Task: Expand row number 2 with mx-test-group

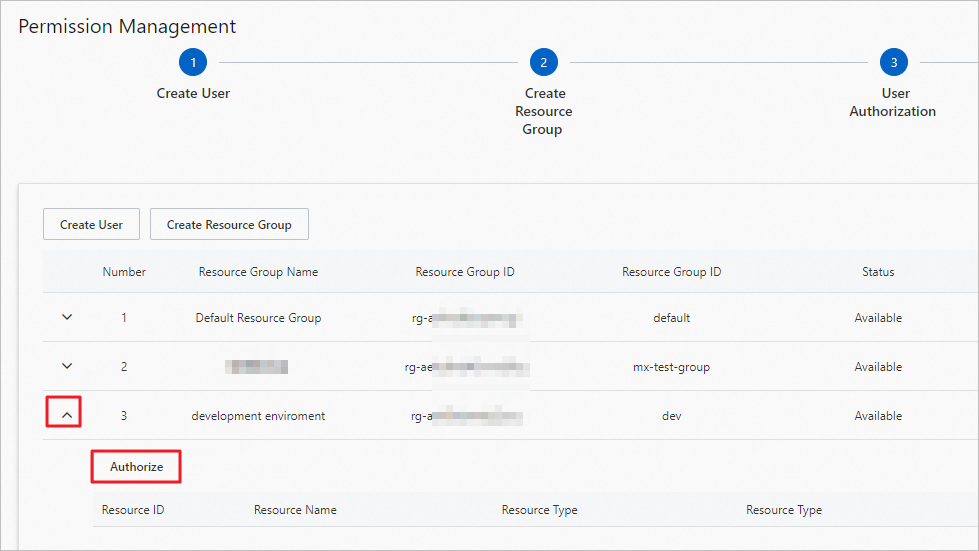Action: 67,366
